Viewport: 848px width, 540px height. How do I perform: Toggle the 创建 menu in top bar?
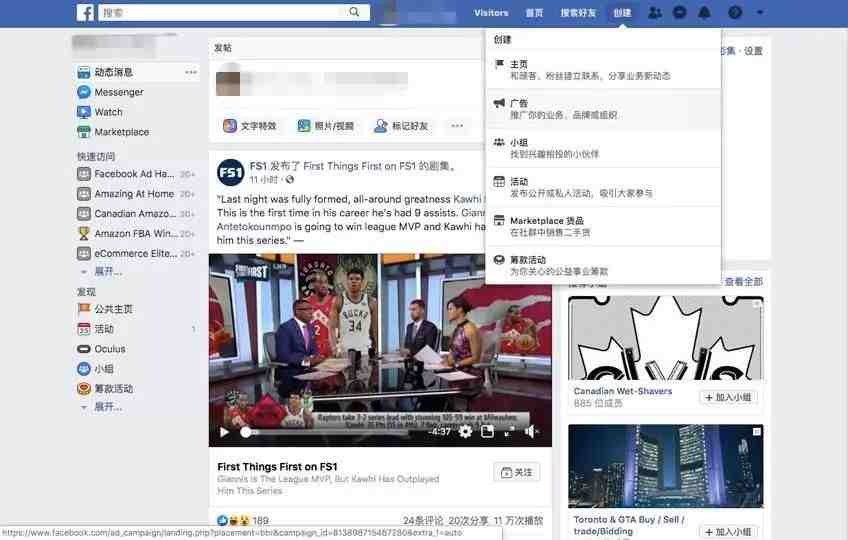coord(622,12)
